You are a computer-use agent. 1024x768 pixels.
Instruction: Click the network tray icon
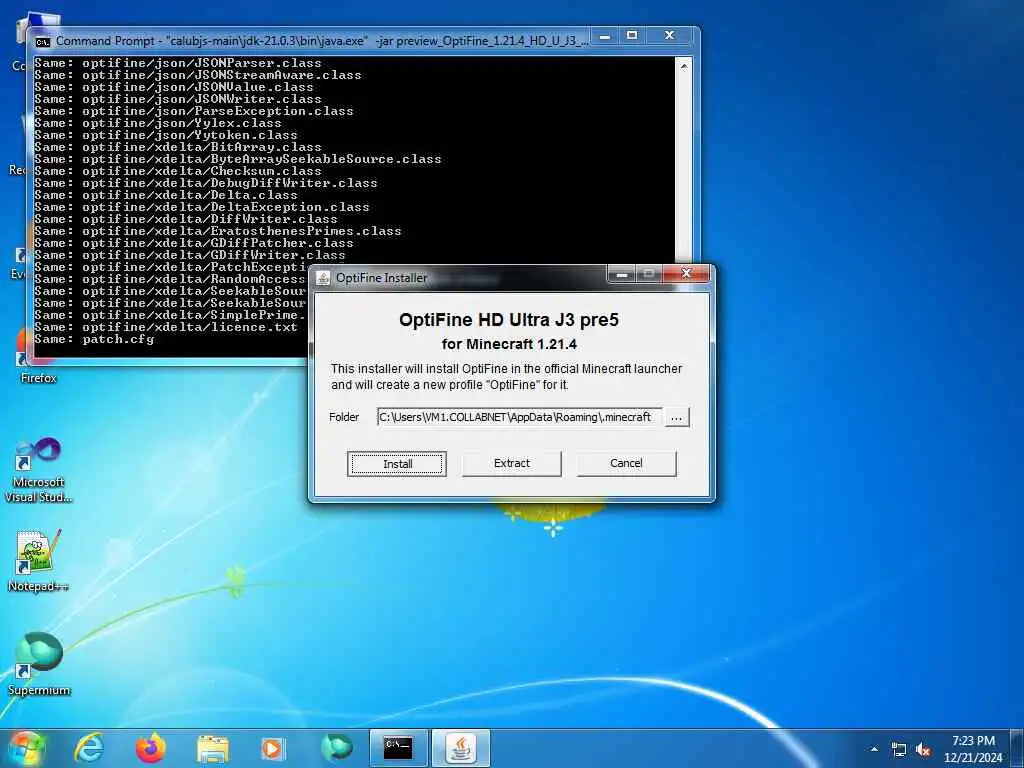899,750
